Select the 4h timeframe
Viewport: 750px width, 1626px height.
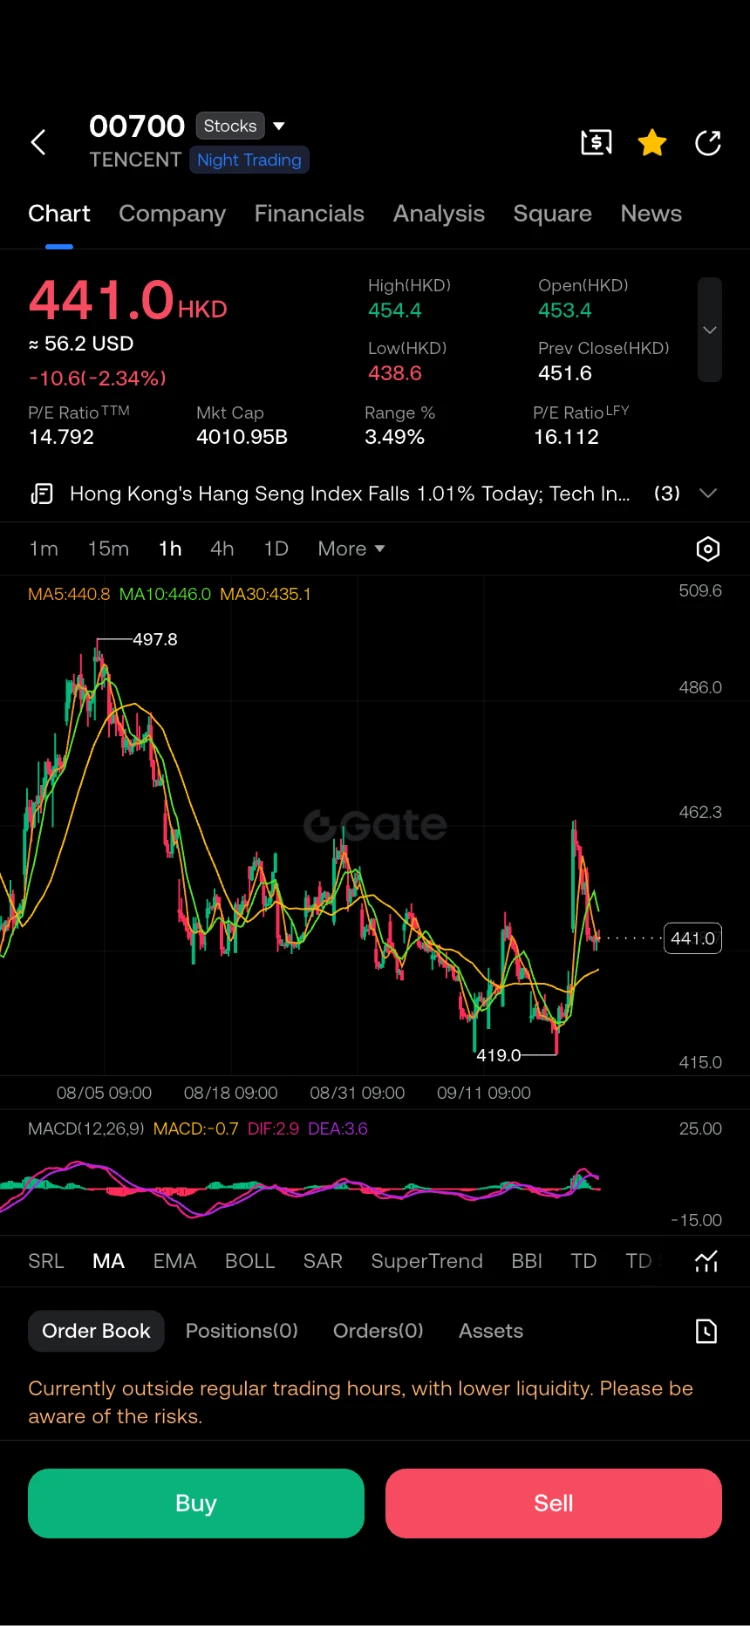222,549
